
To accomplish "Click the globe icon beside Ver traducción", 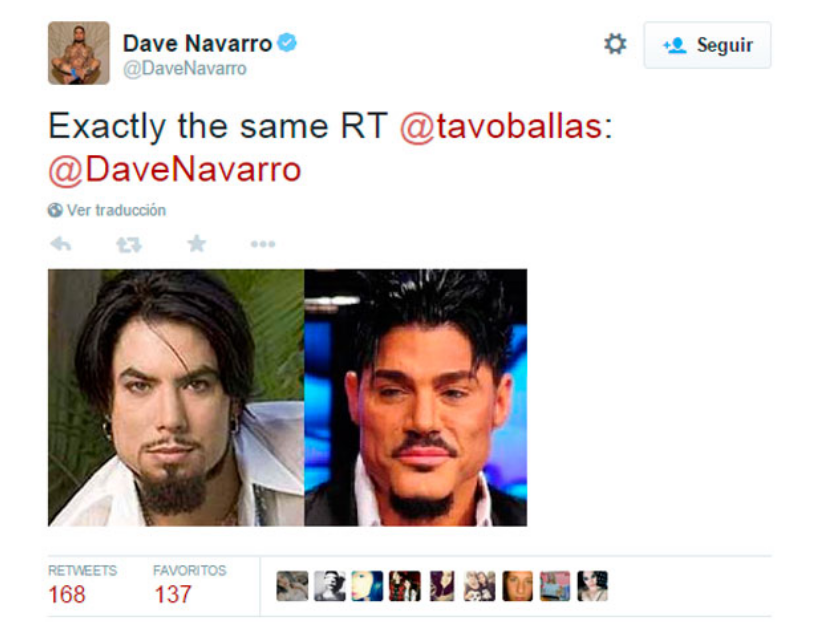I will coord(55,210).
